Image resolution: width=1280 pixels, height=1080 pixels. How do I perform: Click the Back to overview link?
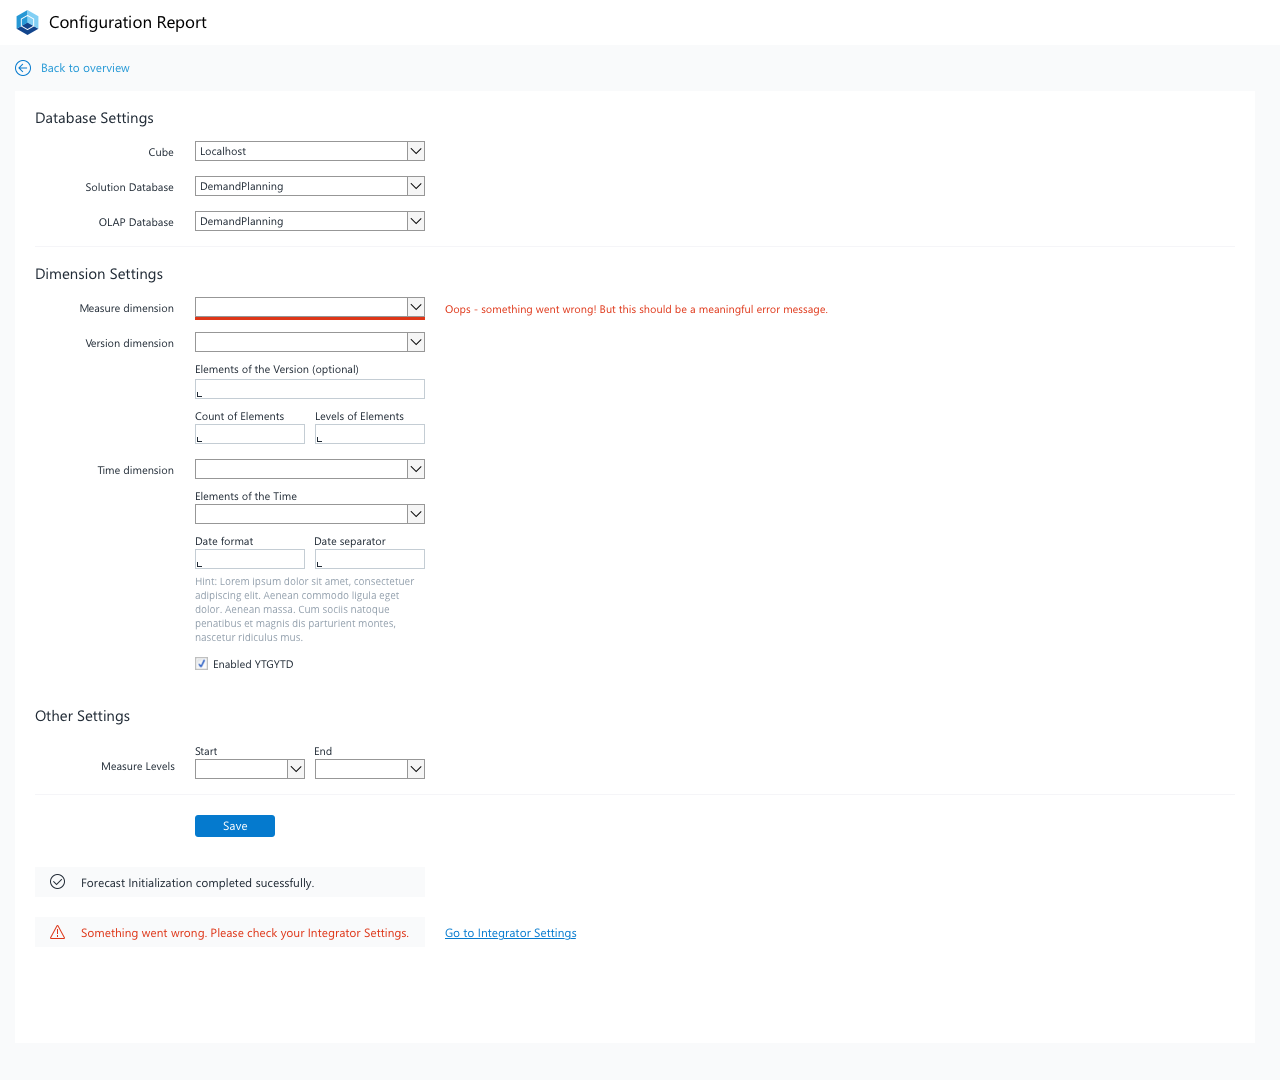coord(85,68)
